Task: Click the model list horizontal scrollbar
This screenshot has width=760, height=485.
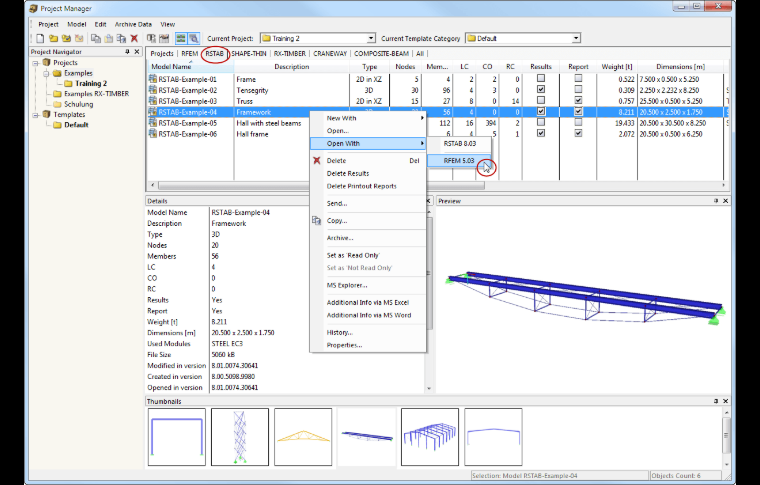Action: [x=321, y=185]
